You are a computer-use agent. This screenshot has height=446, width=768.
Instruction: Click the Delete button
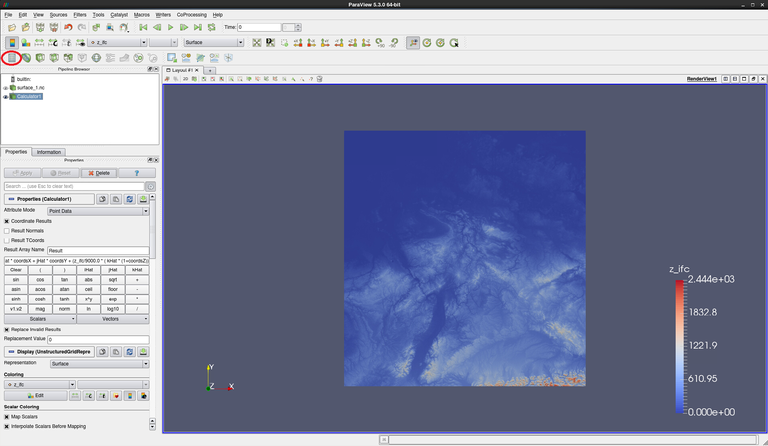[99, 173]
